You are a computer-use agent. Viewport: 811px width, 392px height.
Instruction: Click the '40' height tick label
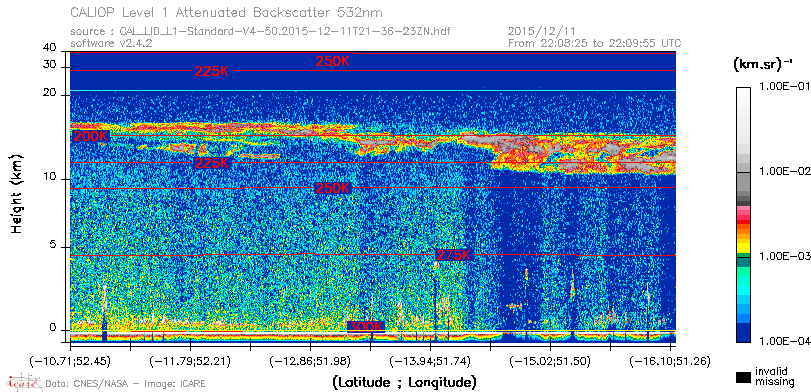(50, 48)
